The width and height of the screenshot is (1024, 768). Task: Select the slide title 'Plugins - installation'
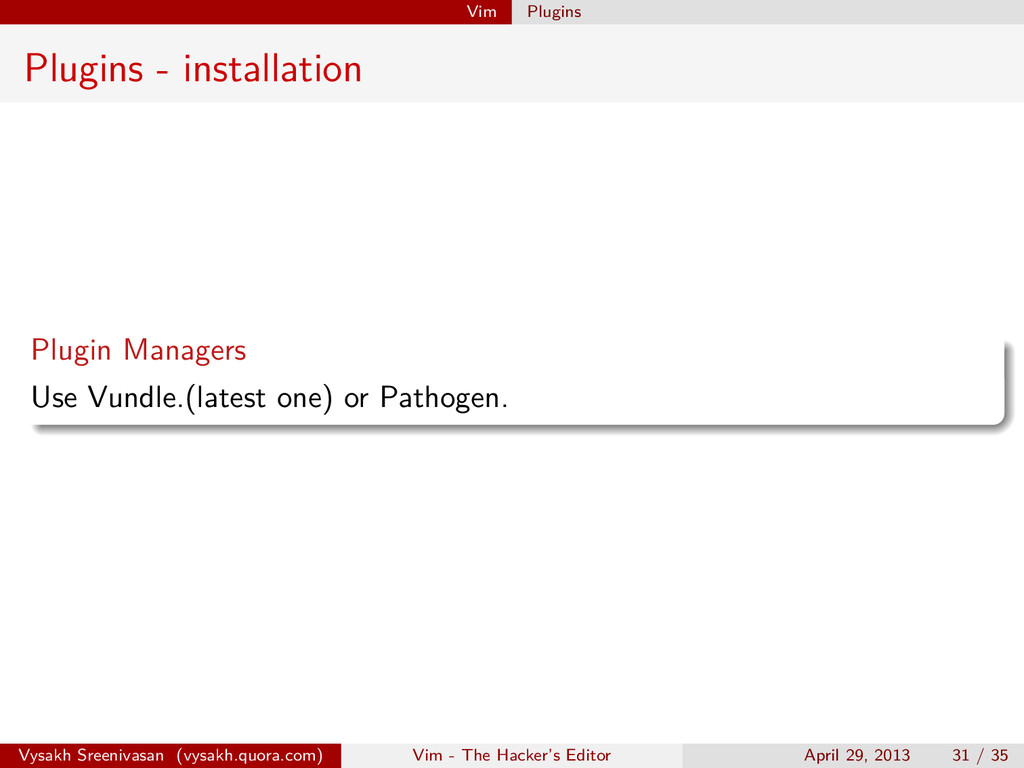[x=193, y=69]
